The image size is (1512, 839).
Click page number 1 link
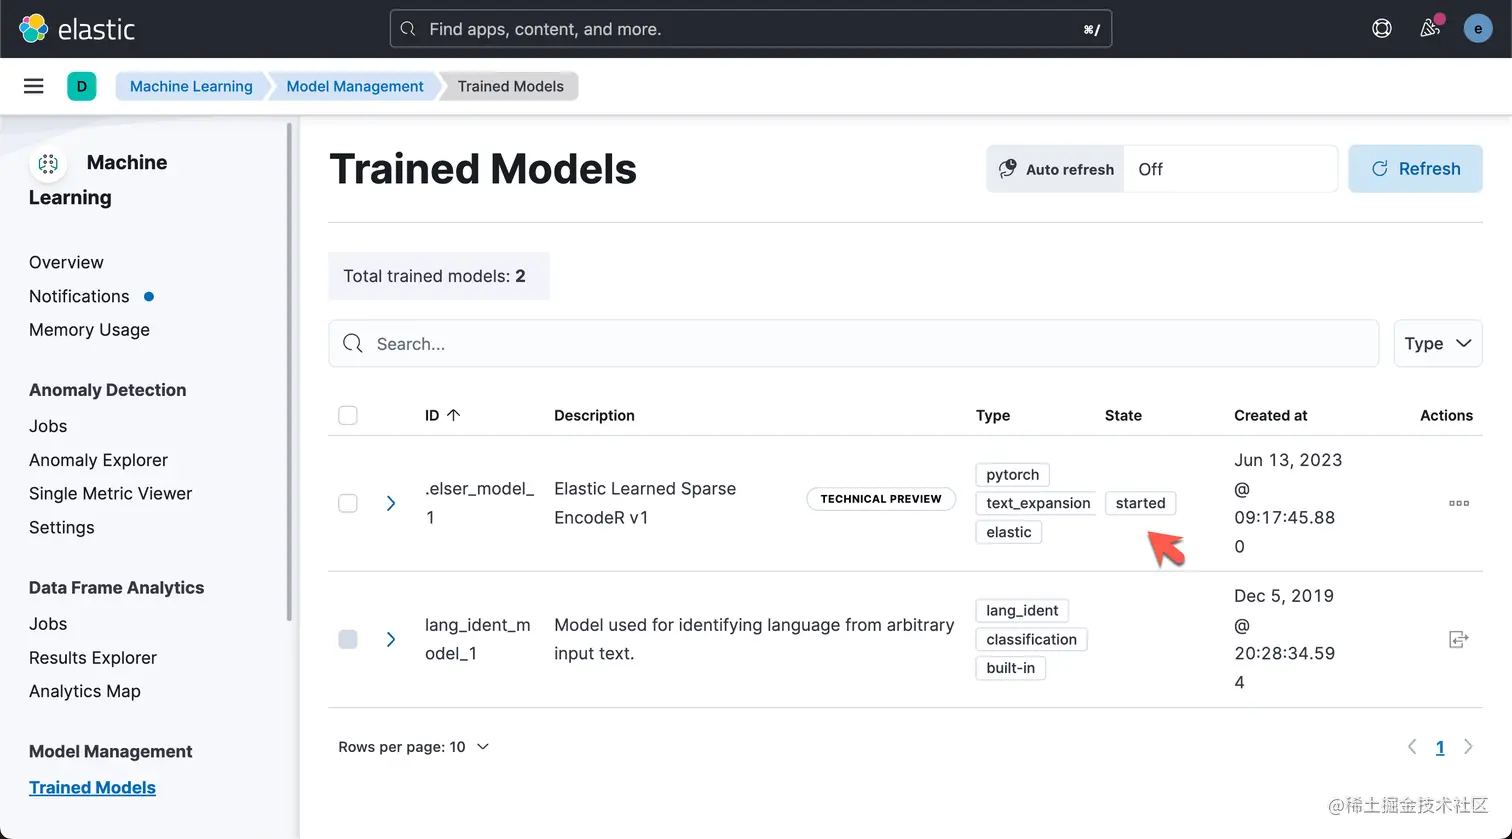tap(1440, 747)
